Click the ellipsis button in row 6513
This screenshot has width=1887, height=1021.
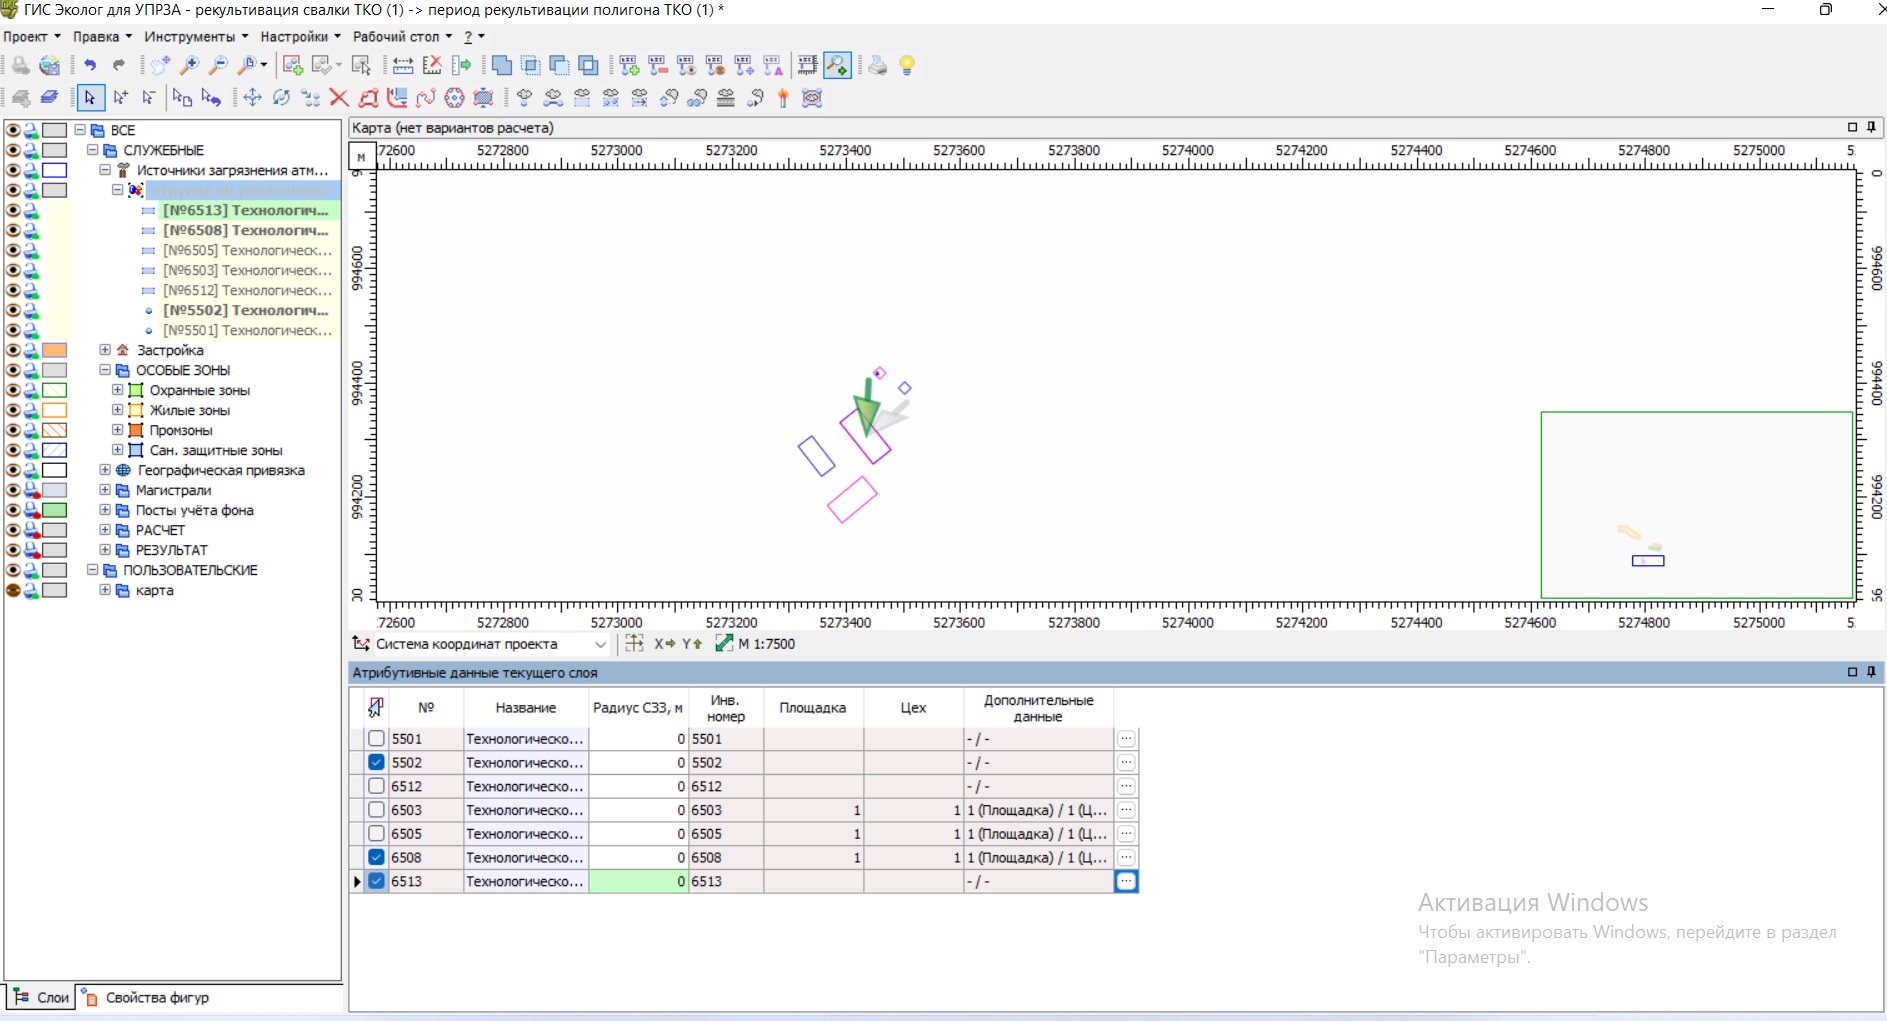[1126, 882]
